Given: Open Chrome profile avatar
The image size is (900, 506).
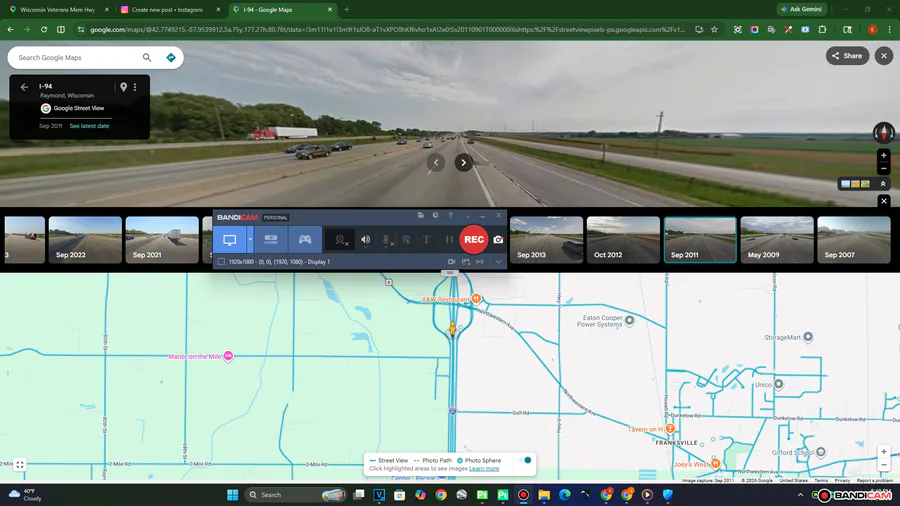Looking at the screenshot, I should 872,29.
